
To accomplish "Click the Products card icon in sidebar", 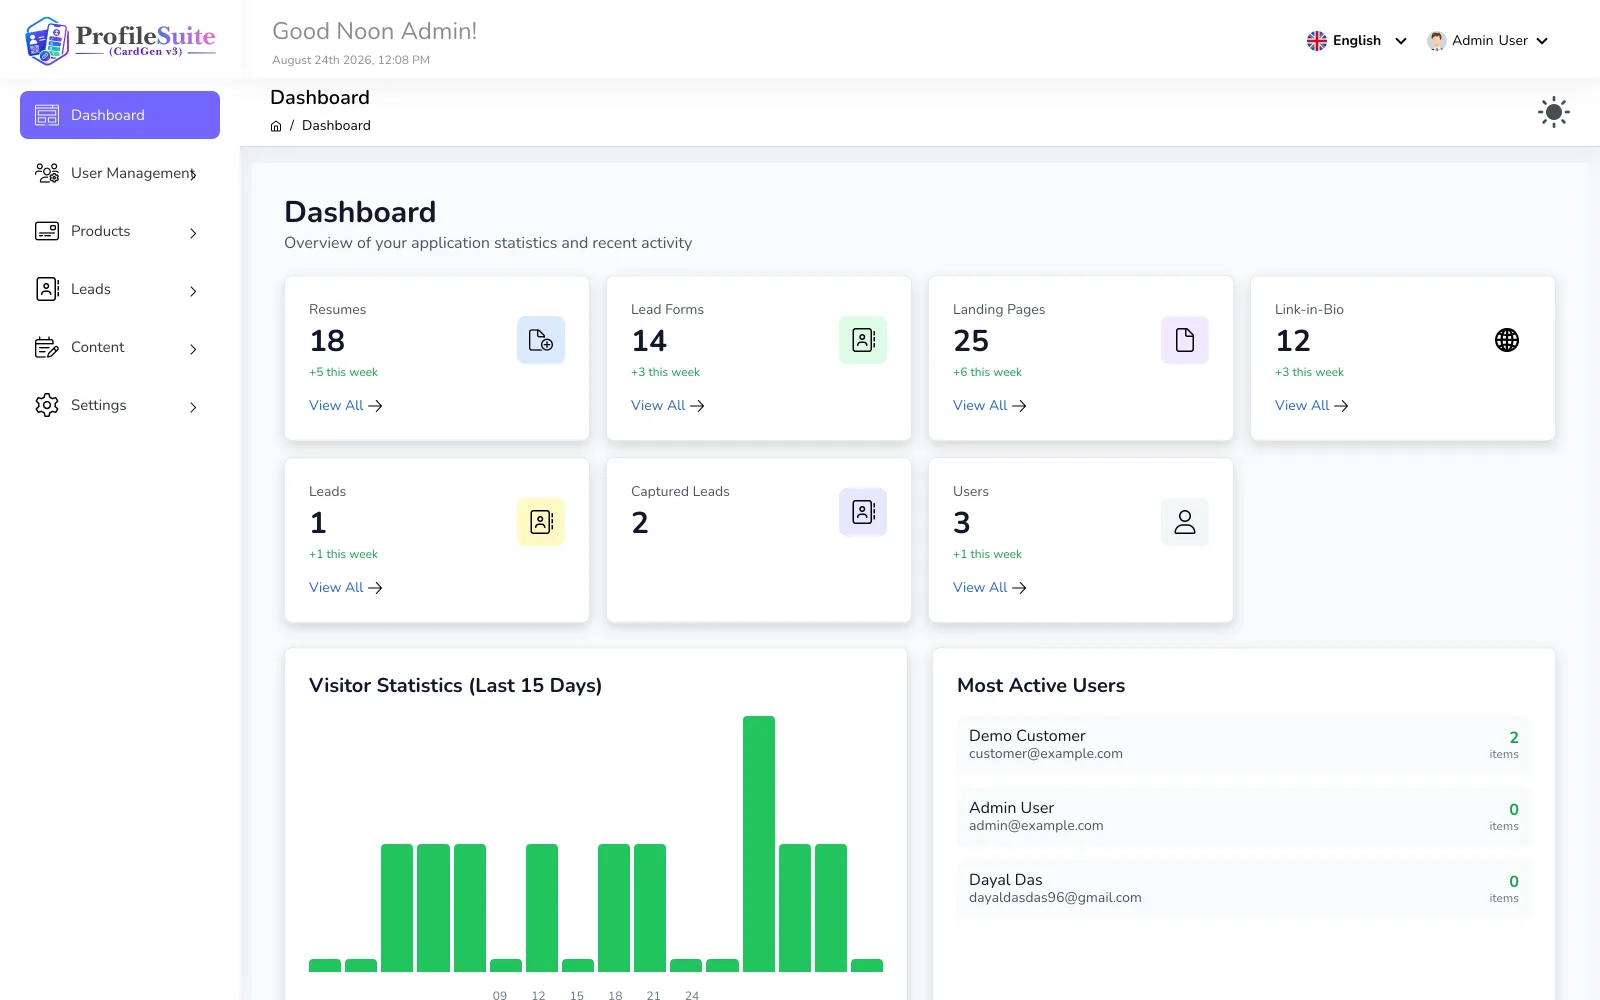I will click(x=47, y=231).
